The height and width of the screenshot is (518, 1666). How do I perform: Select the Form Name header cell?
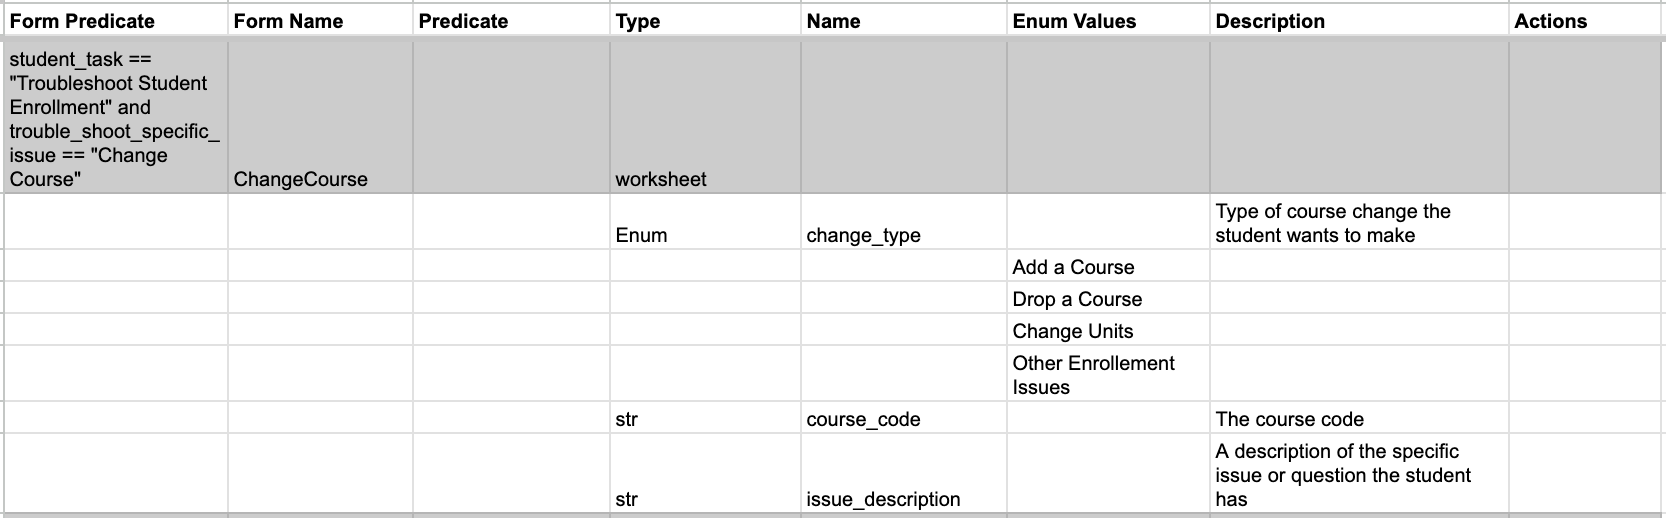pos(288,21)
